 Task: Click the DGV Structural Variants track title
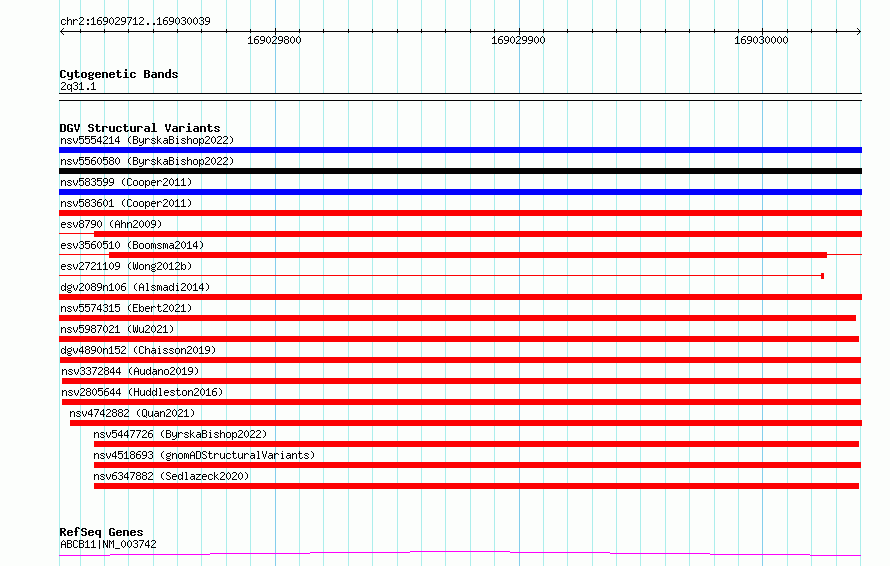point(140,128)
